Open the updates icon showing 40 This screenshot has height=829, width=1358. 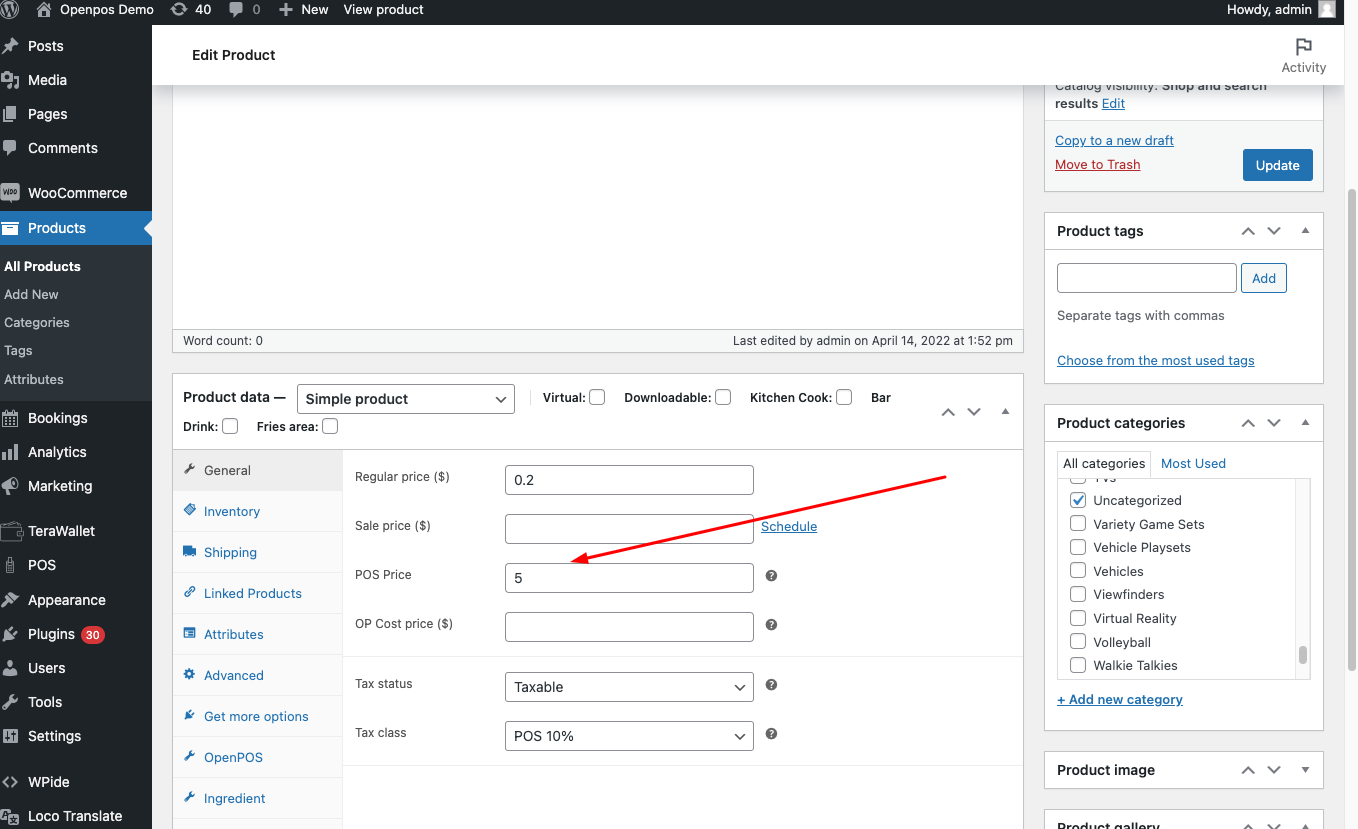(x=178, y=10)
